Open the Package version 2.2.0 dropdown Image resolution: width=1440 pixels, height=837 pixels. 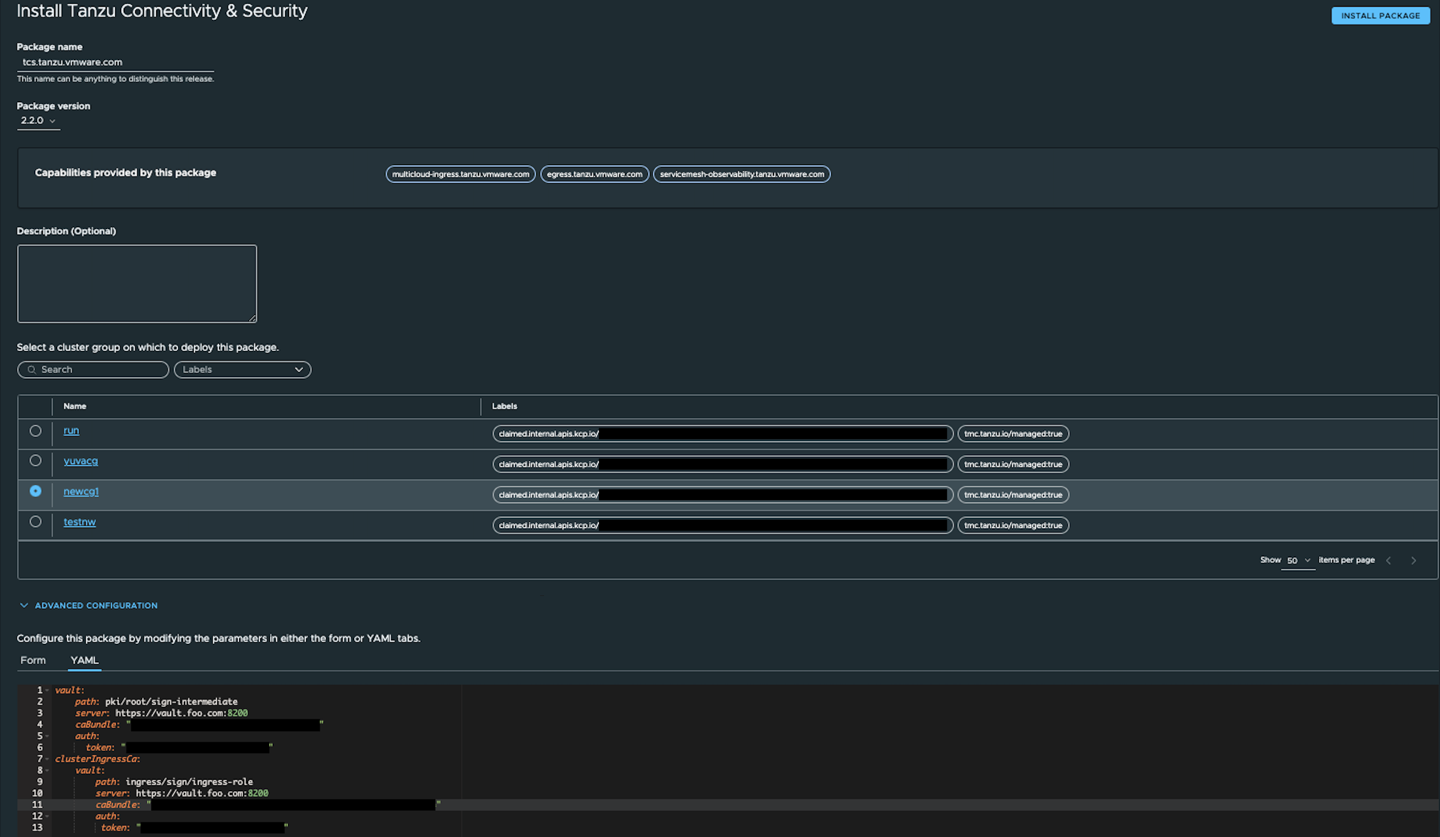pyautogui.click(x=38, y=121)
